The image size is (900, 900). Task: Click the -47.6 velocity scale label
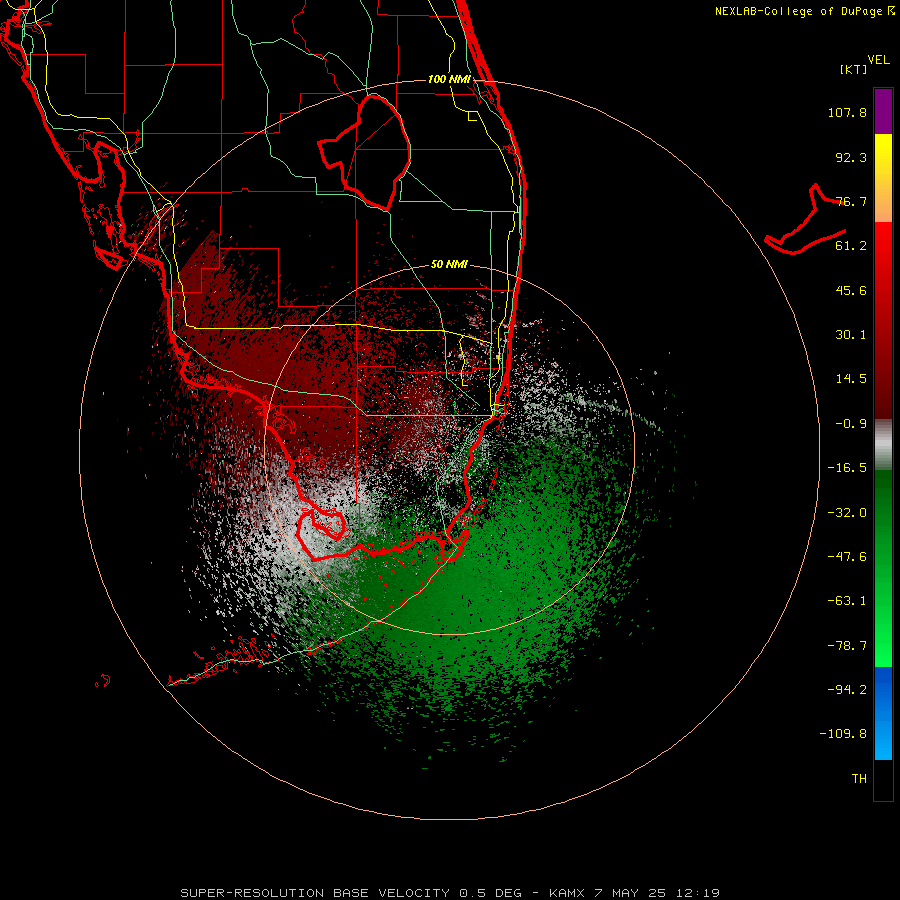847,557
